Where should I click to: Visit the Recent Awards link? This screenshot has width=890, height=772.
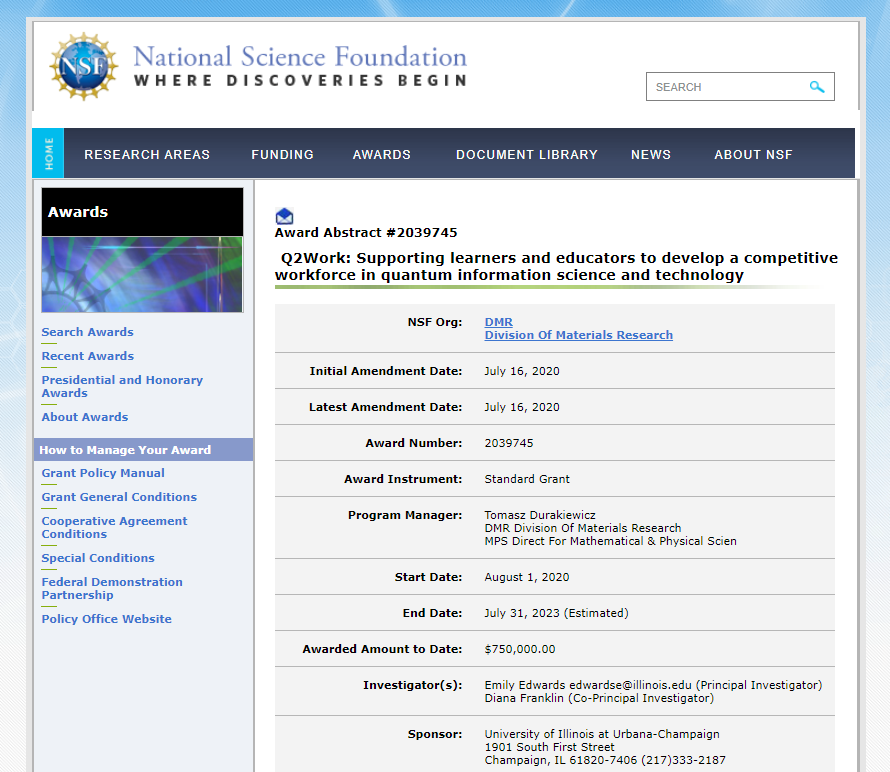point(87,356)
